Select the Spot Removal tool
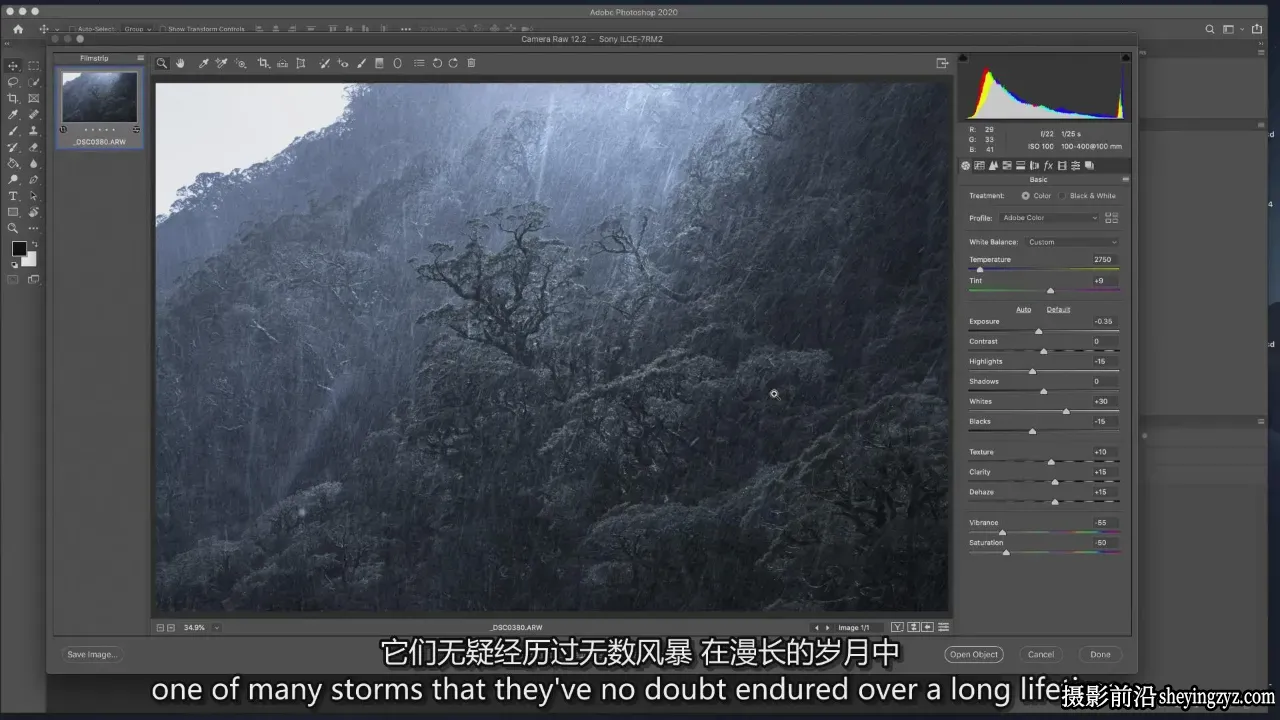Viewport: 1280px width, 720px height. [x=325, y=63]
